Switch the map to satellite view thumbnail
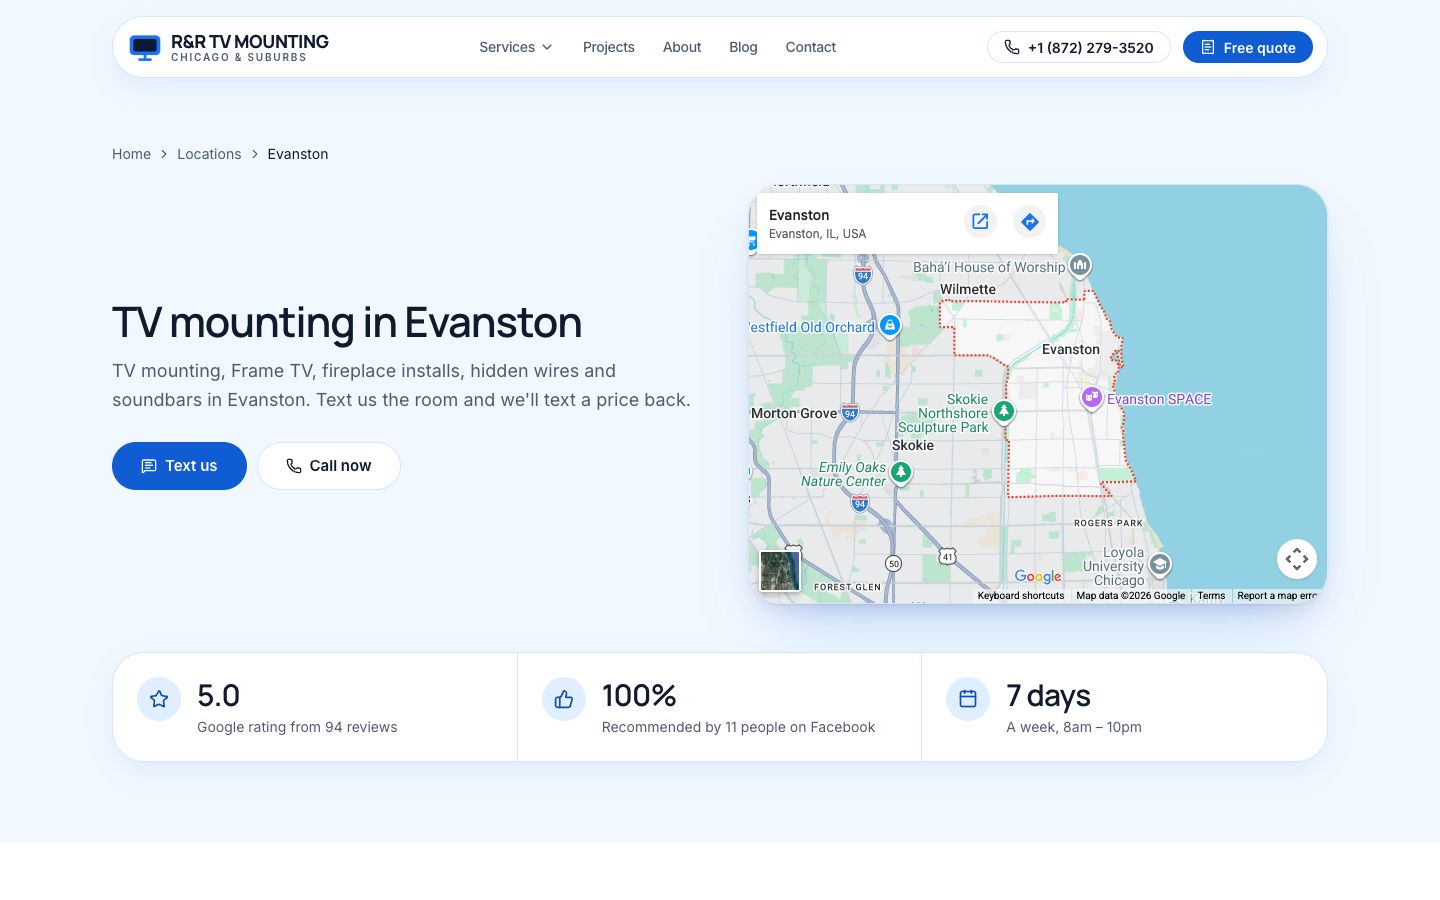Viewport: 1440px width, 900px height. click(x=780, y=571)
